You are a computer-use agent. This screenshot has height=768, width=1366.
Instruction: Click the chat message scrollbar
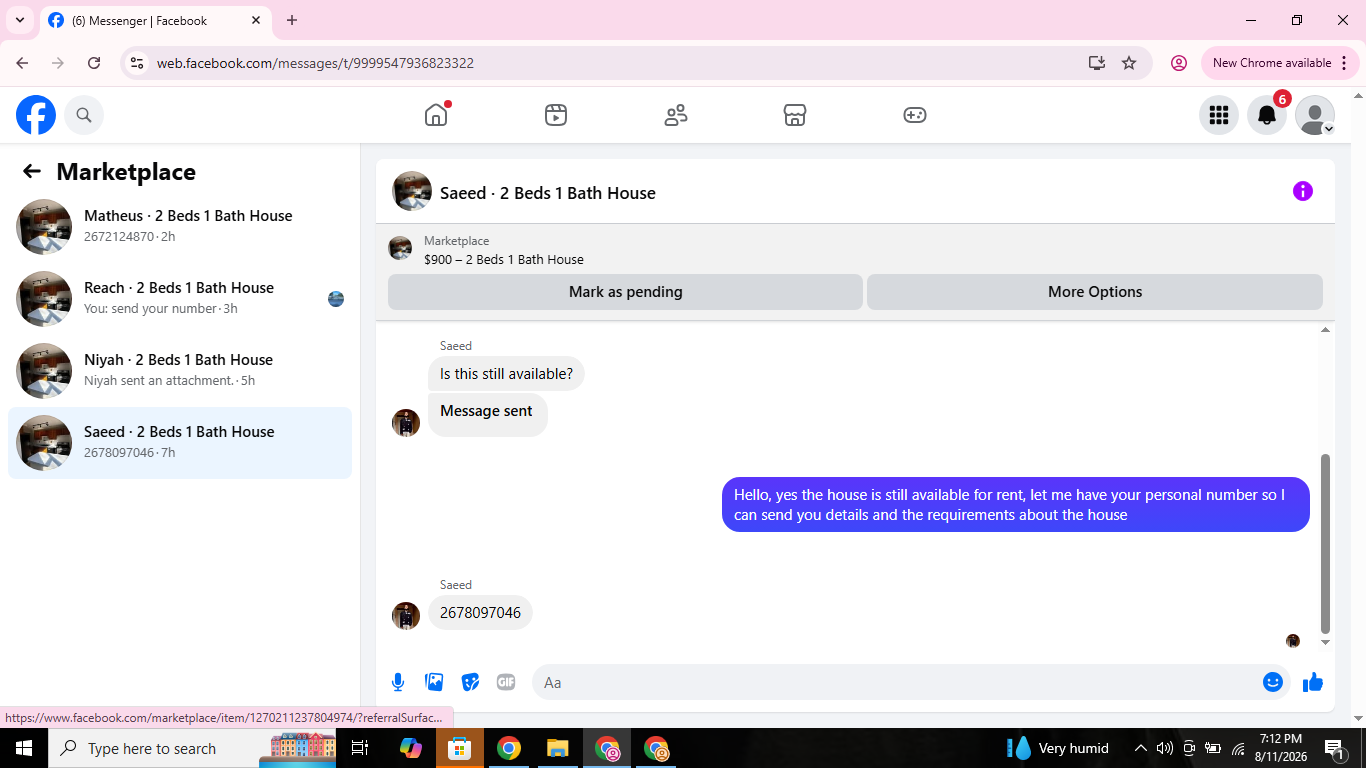coord(1326,542)
